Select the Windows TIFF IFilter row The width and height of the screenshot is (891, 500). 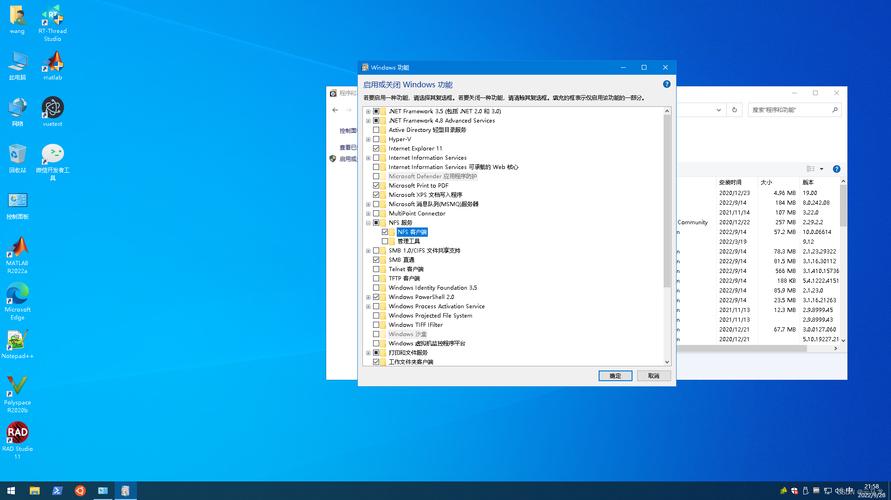pyautogui.click(x=415, y=325)
